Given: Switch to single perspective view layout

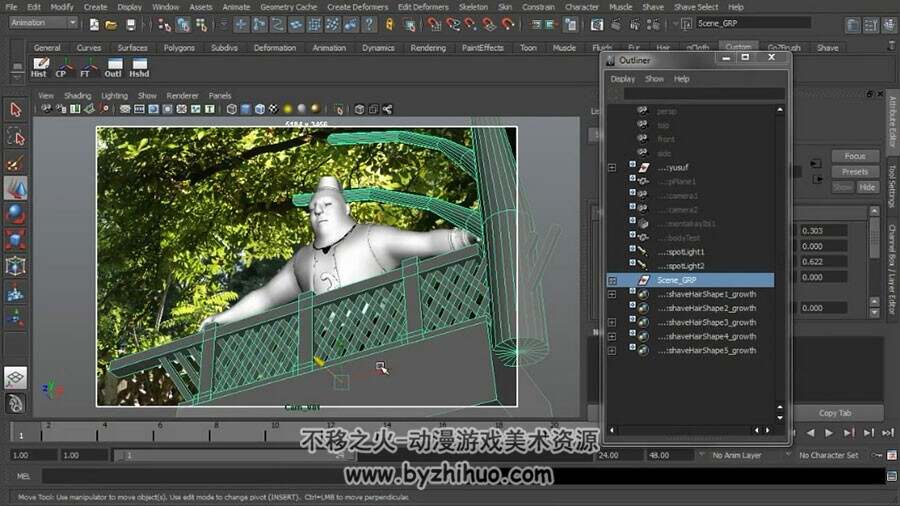Looking at the screenshot, I should pyautogui.click(x=15, y=377).
